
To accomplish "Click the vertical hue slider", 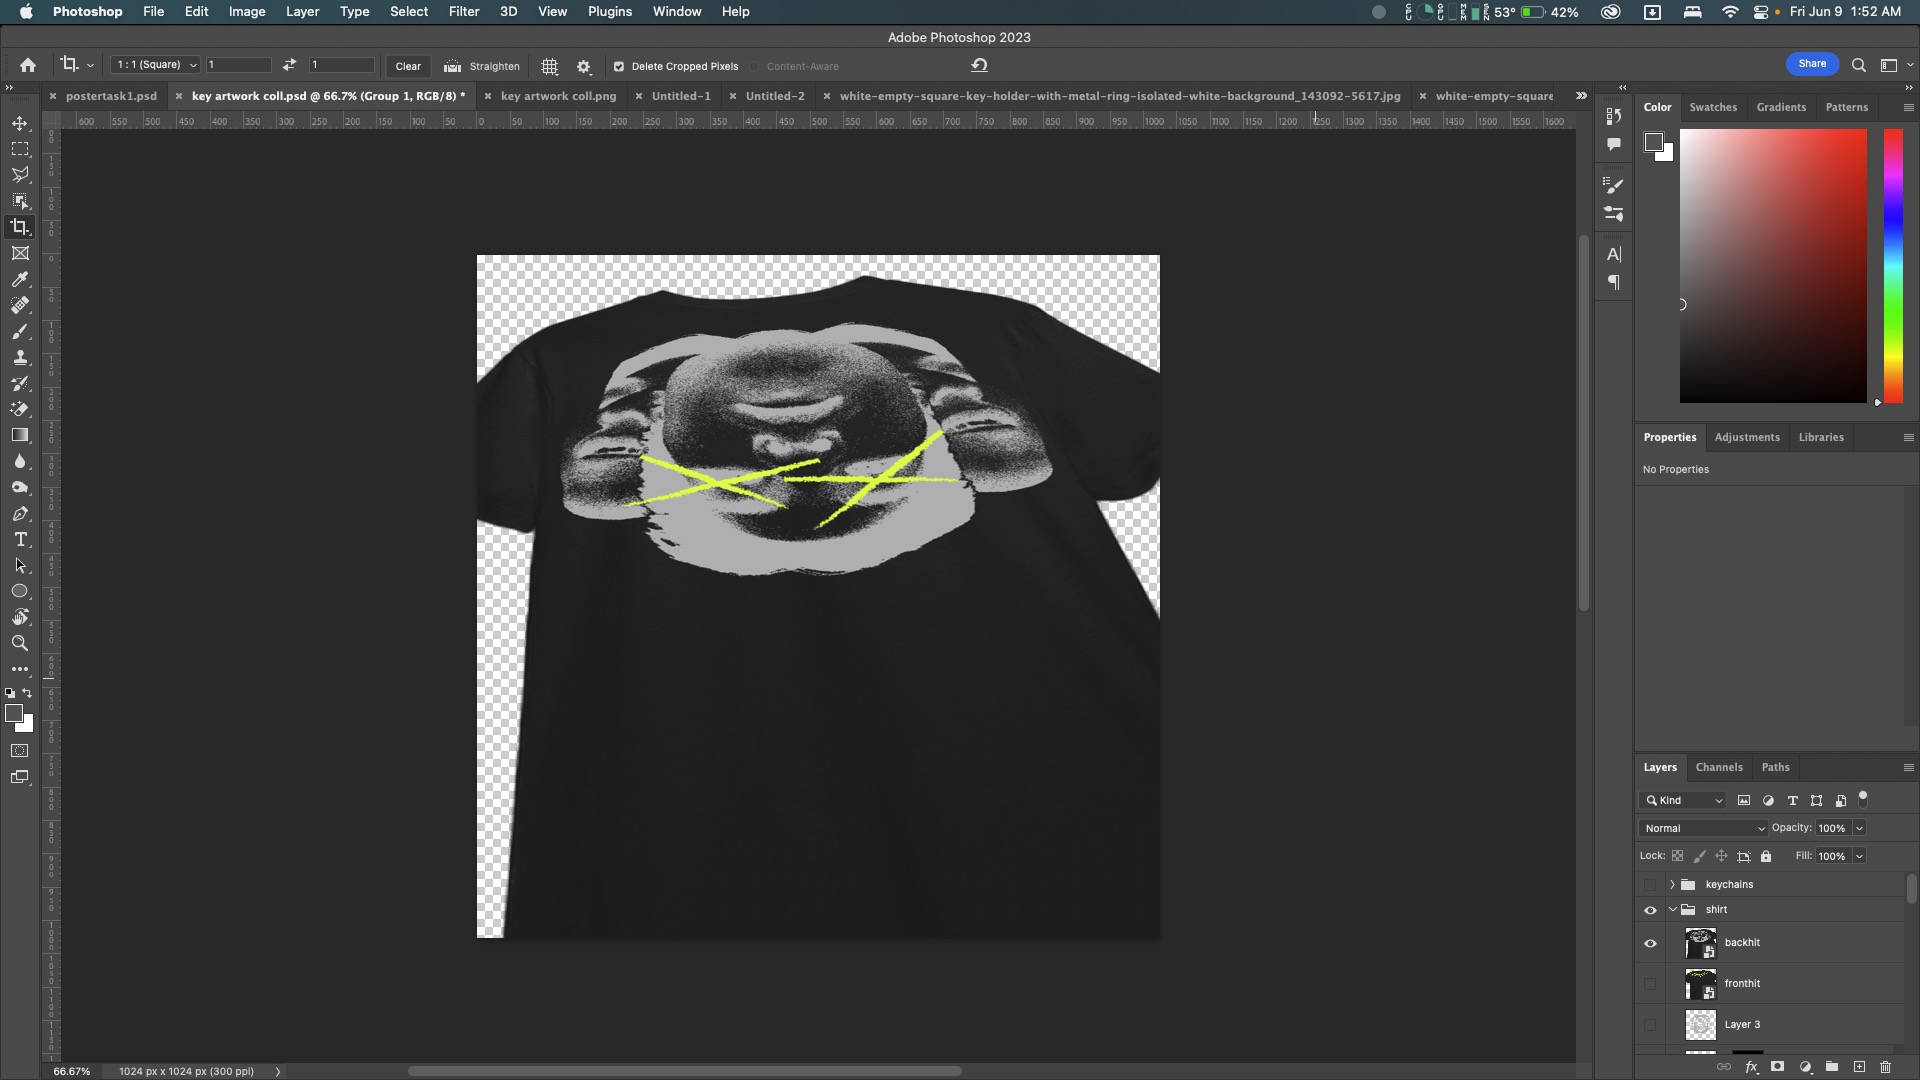I will click(x=1892, y=265).
